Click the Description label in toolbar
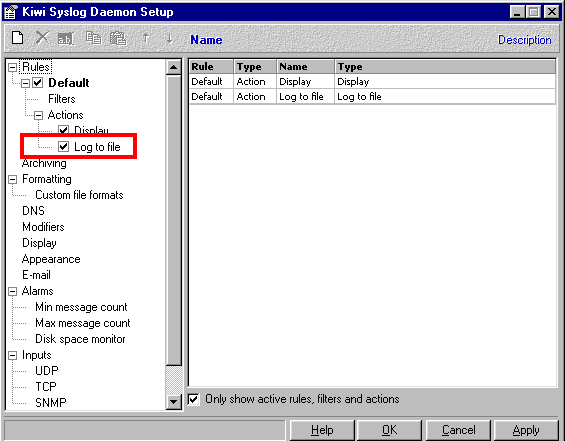This screenshot has height=441, width=565. (x=525, y=40)
